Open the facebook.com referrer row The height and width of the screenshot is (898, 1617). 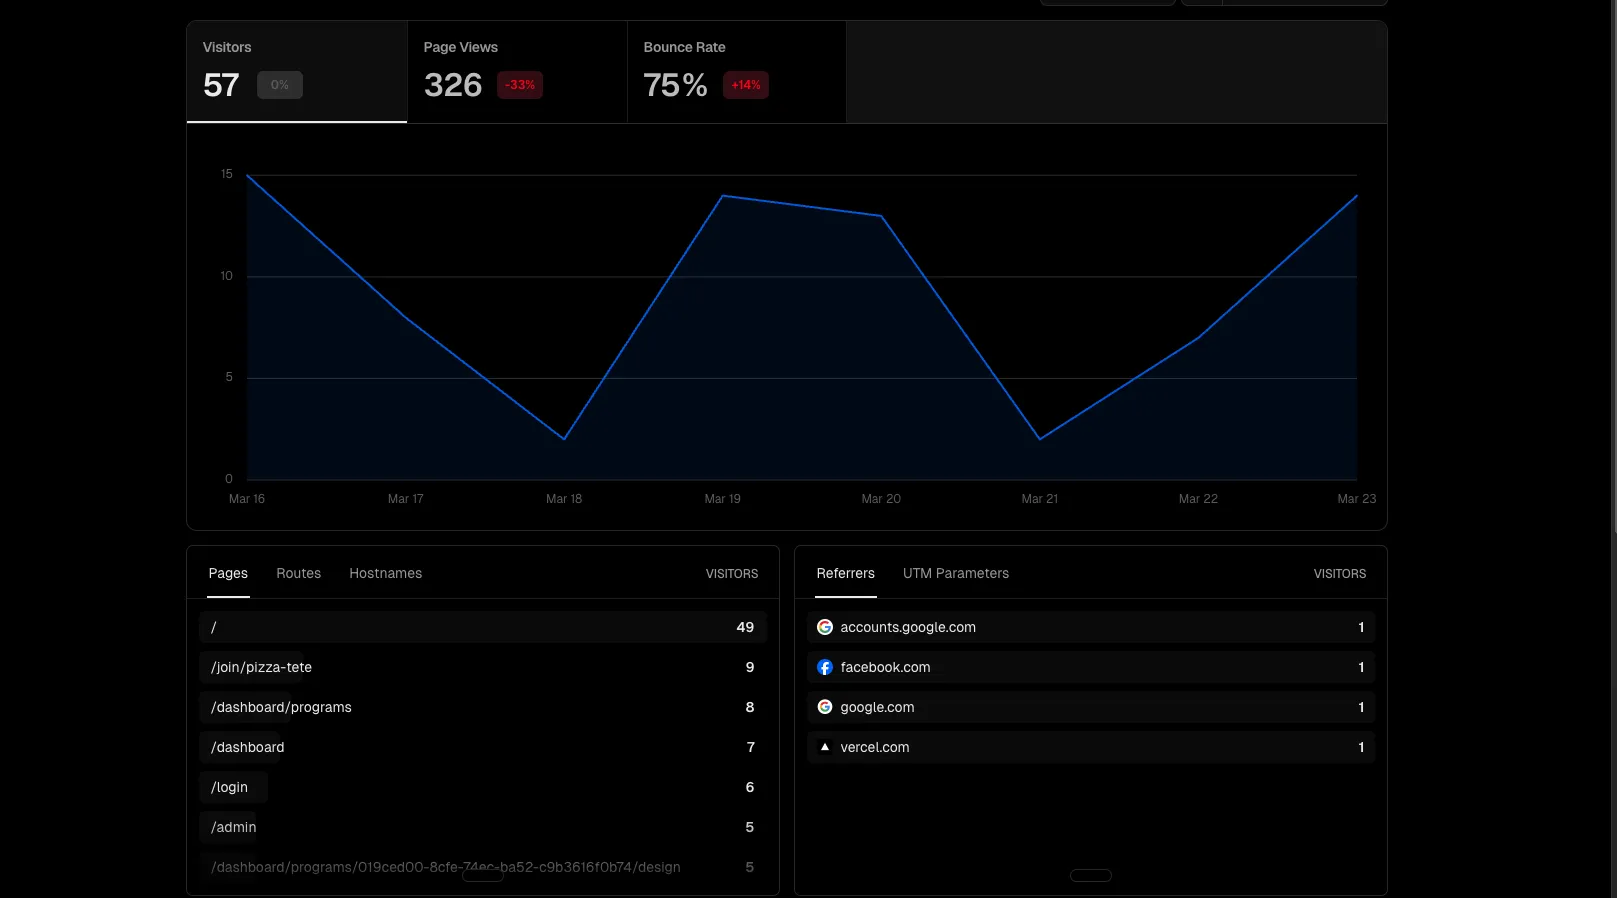tap(1091, 667)
